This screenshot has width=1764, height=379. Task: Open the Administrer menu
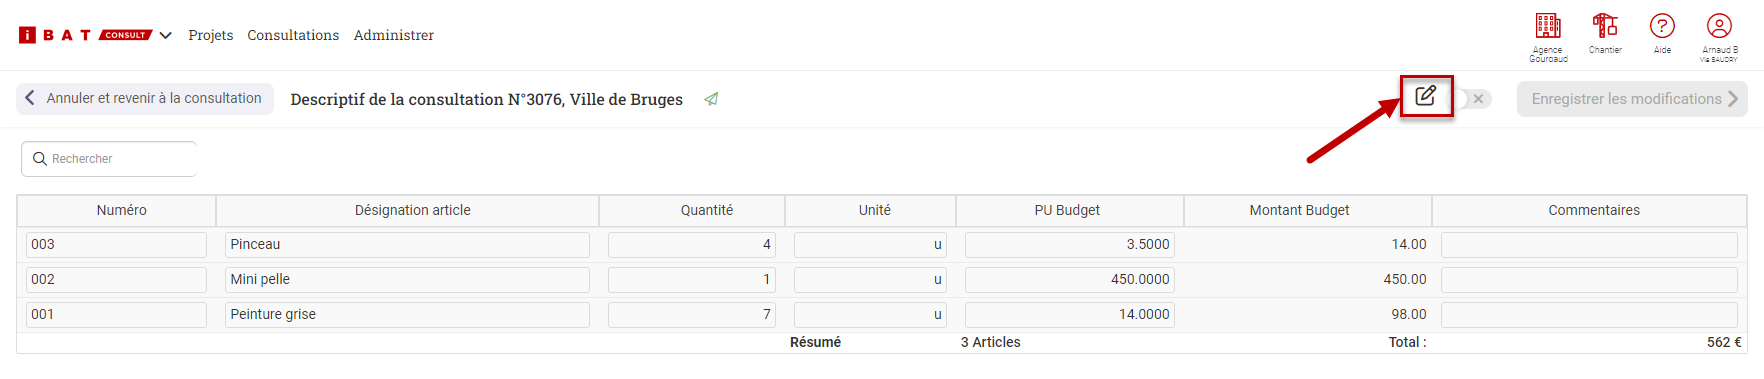394,35
